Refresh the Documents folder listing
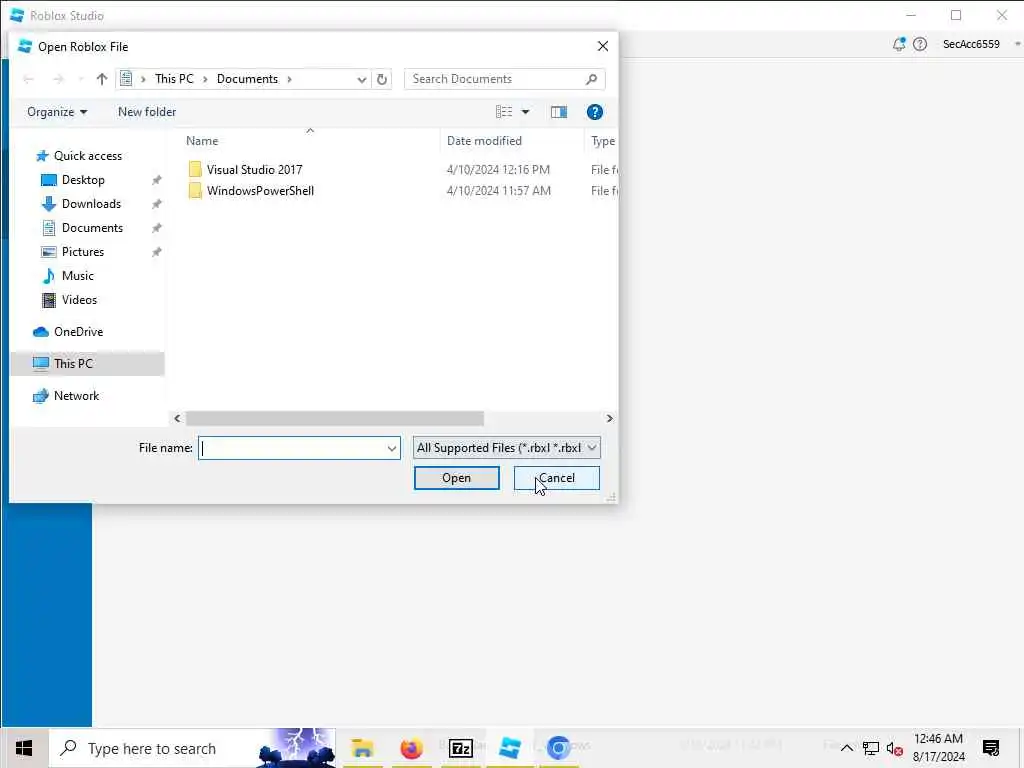Image resolution: width=1024 pixels, height=768 pixels. tap(382, 79)
